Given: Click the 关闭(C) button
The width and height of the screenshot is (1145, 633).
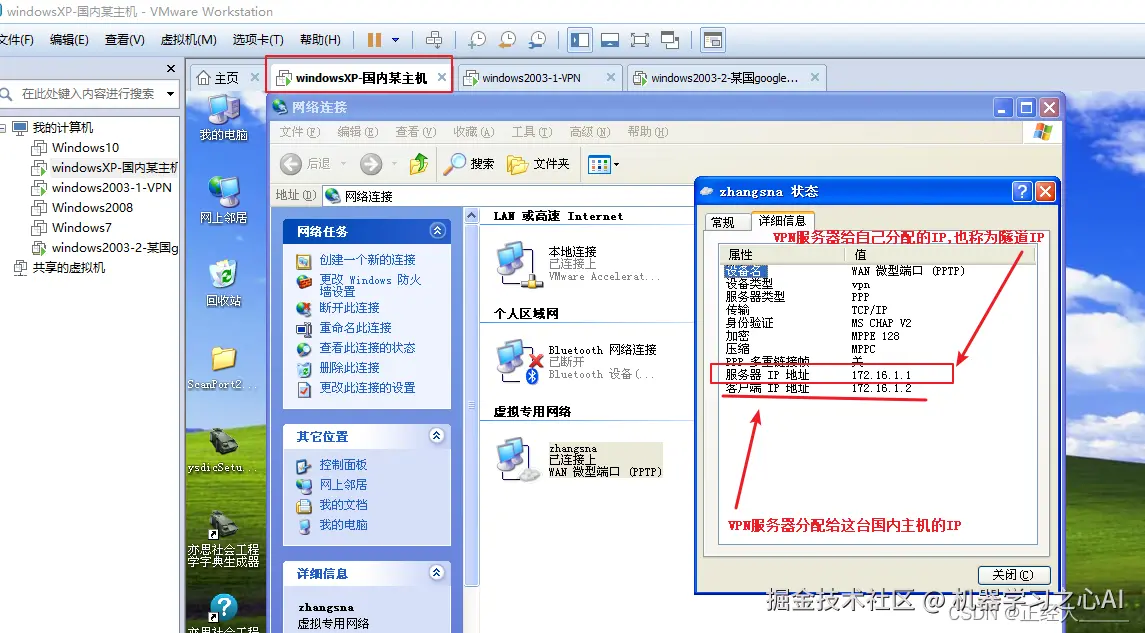Looking at the screenshot, I should click(1014, 575).
